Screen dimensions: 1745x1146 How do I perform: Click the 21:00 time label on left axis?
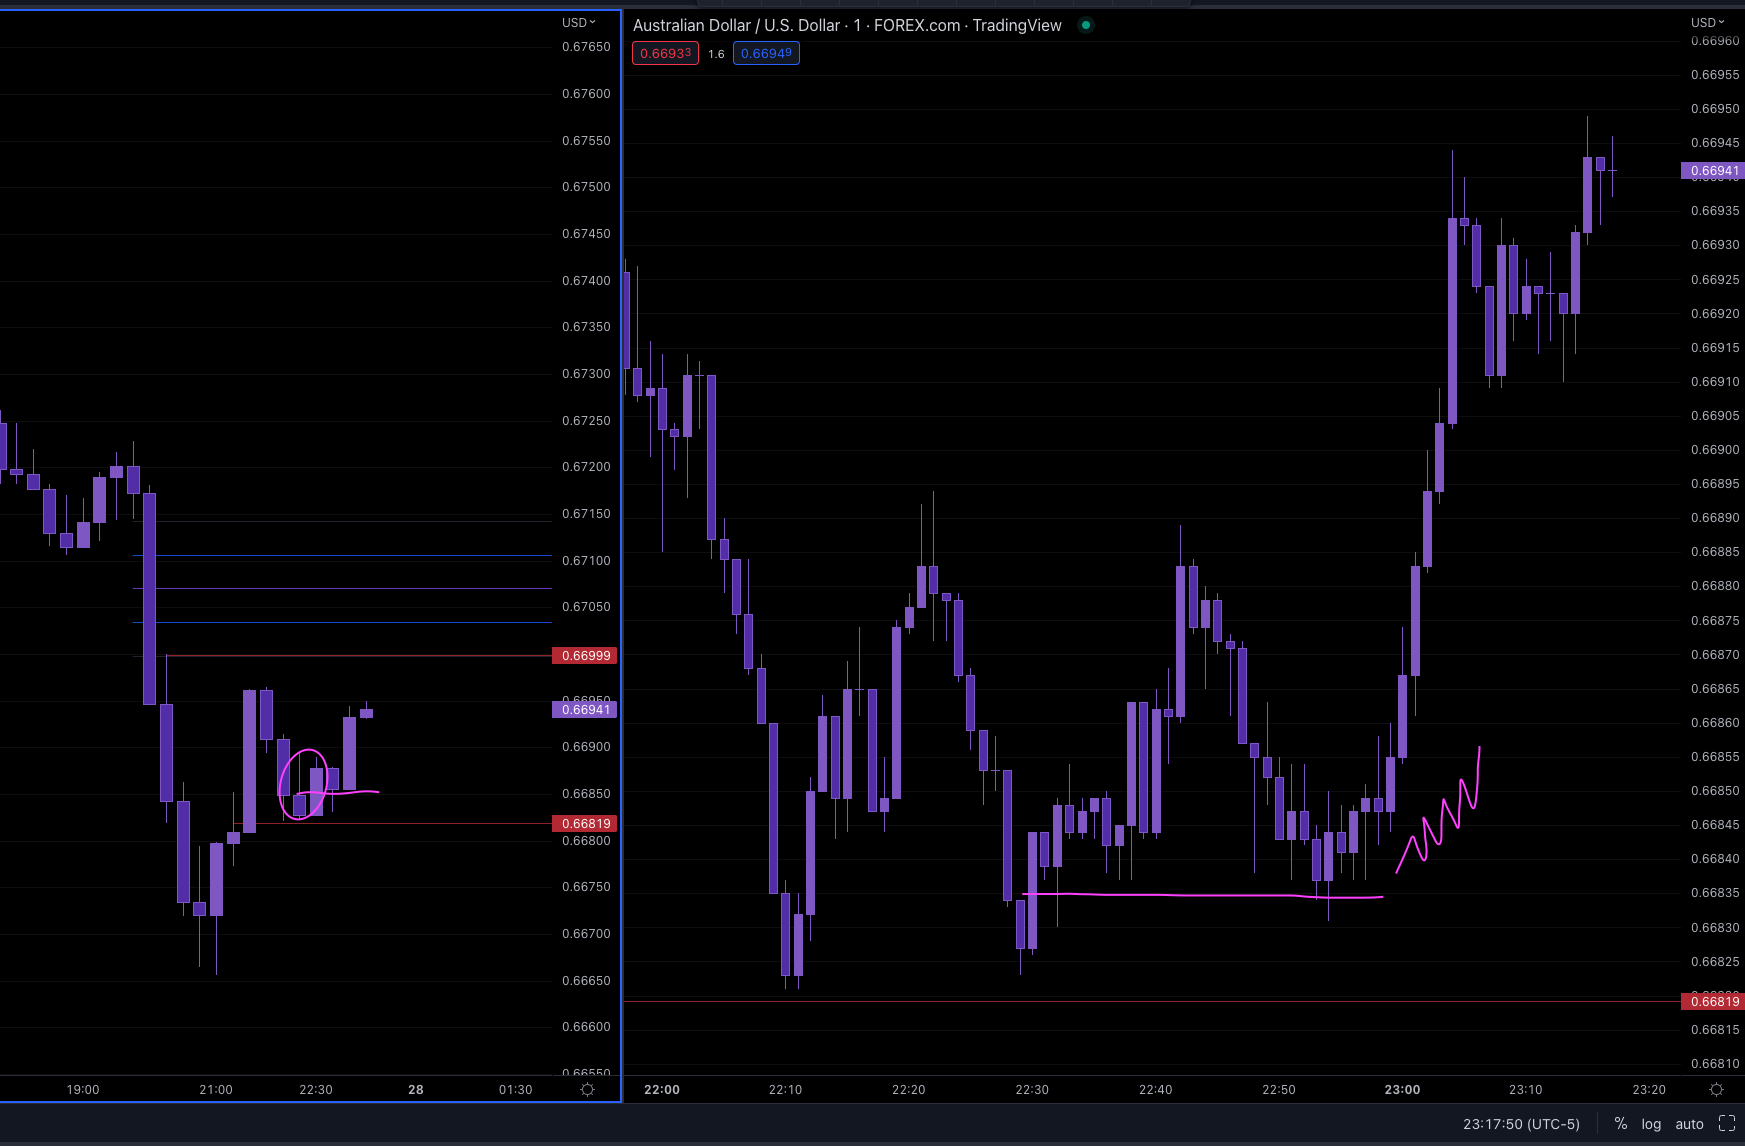[216, 1090]
